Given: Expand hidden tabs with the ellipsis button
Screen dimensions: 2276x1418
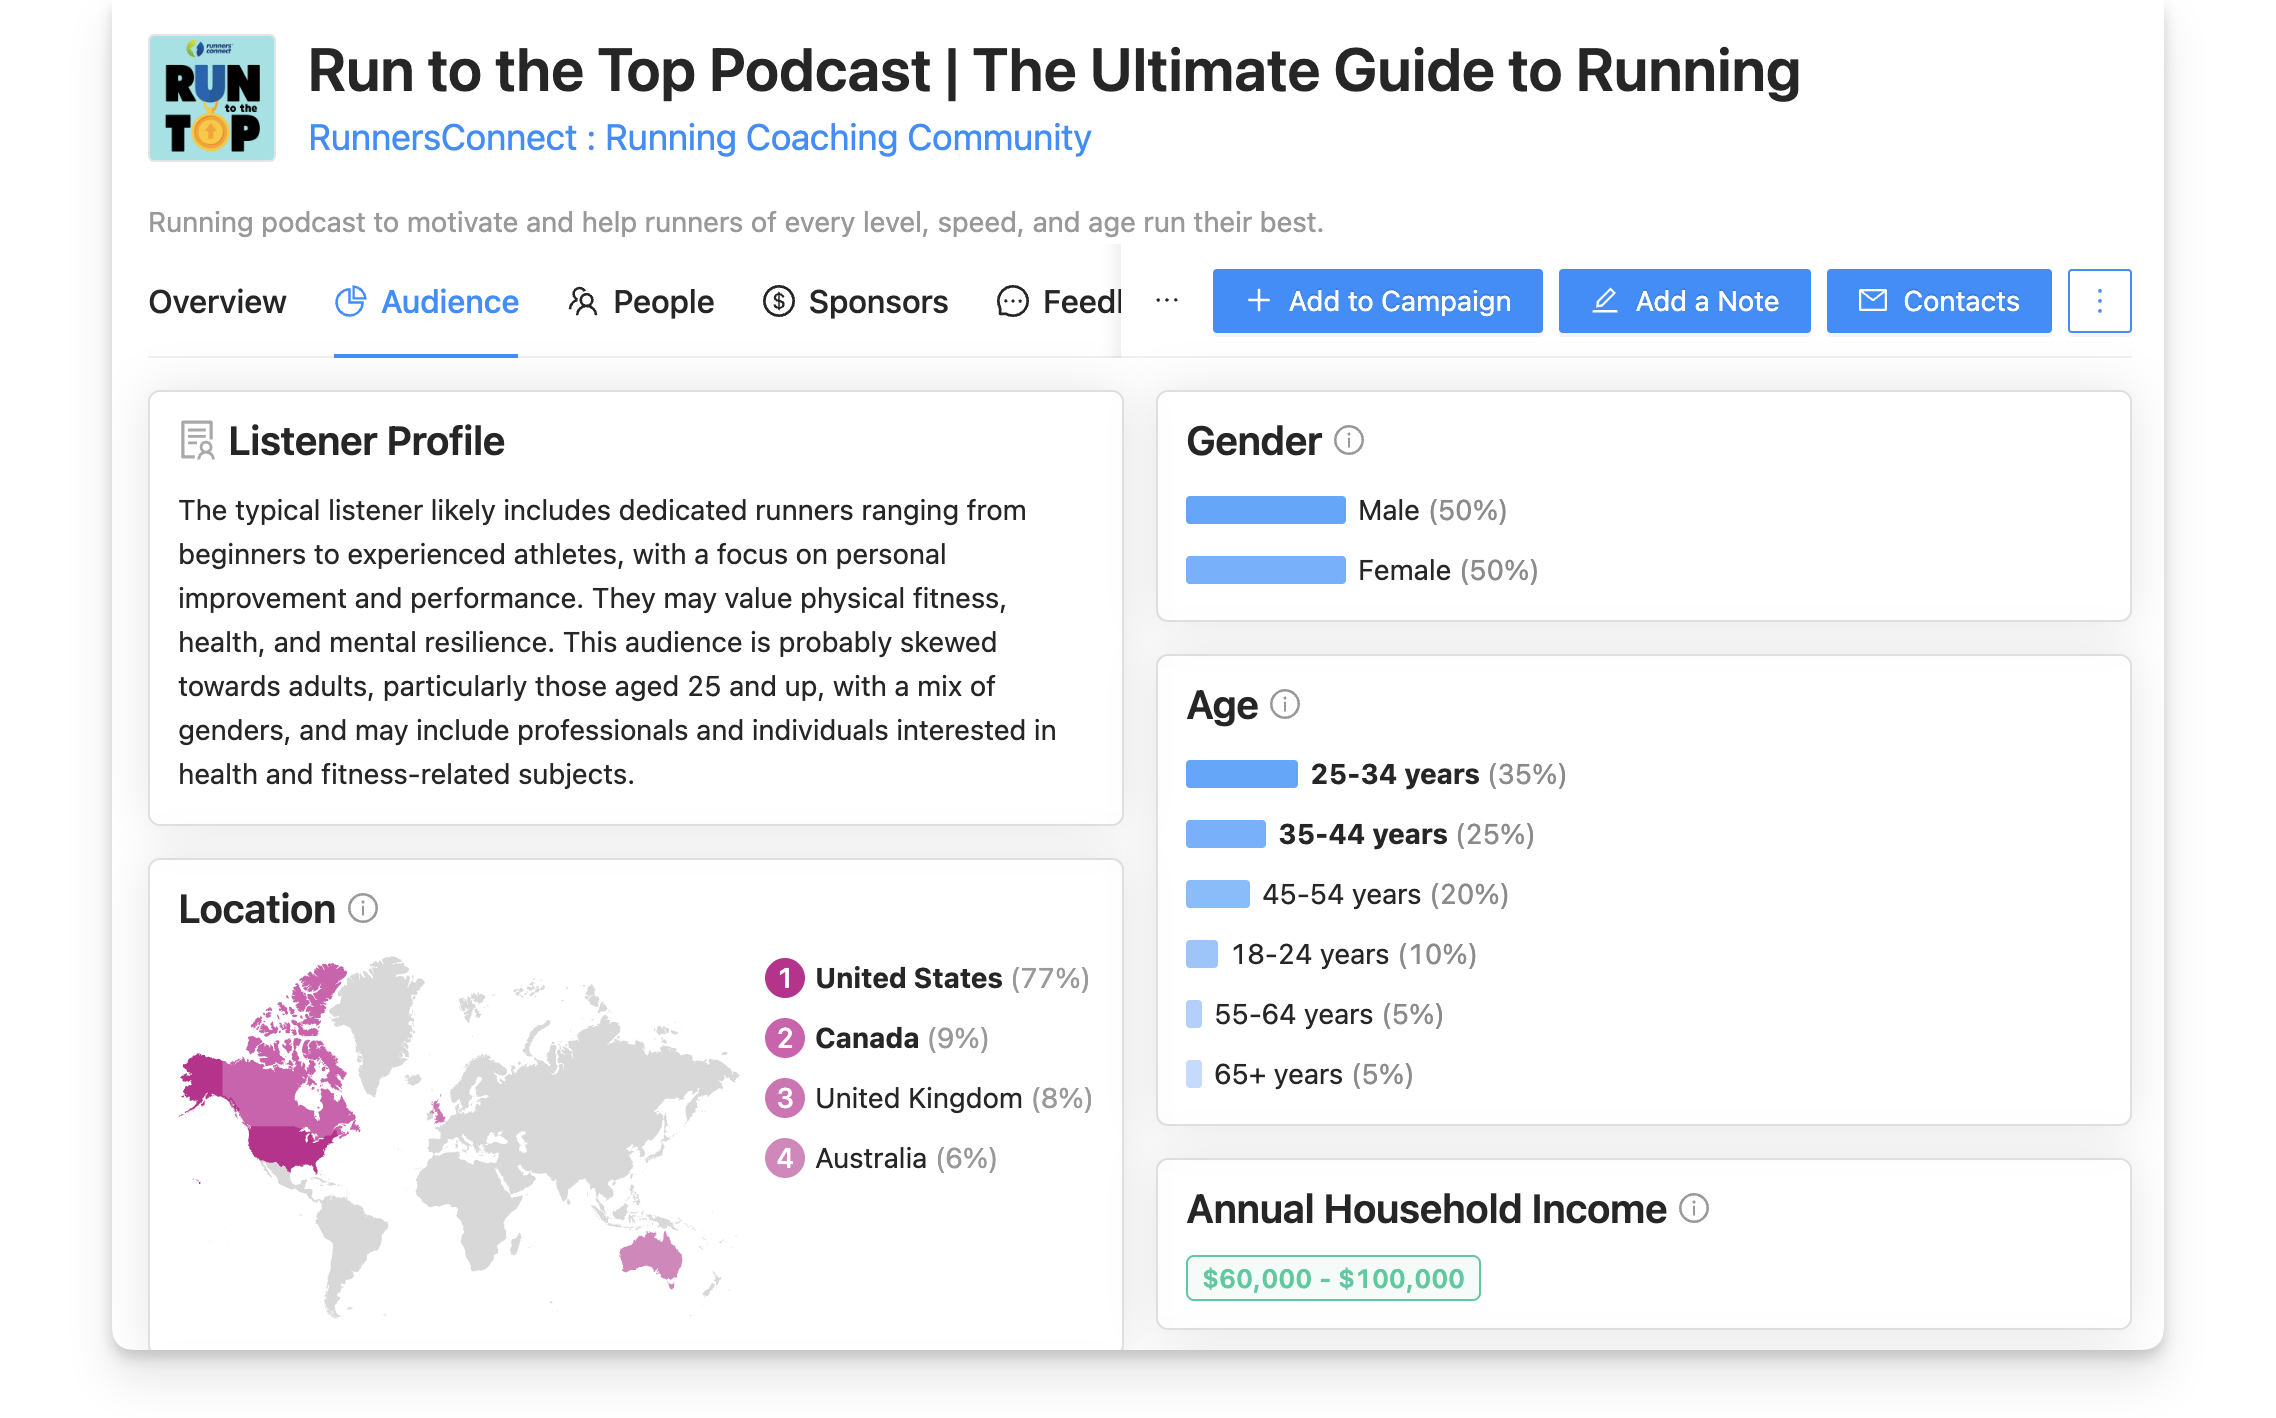Looking at the screenshot, I should pos(1167,301).
